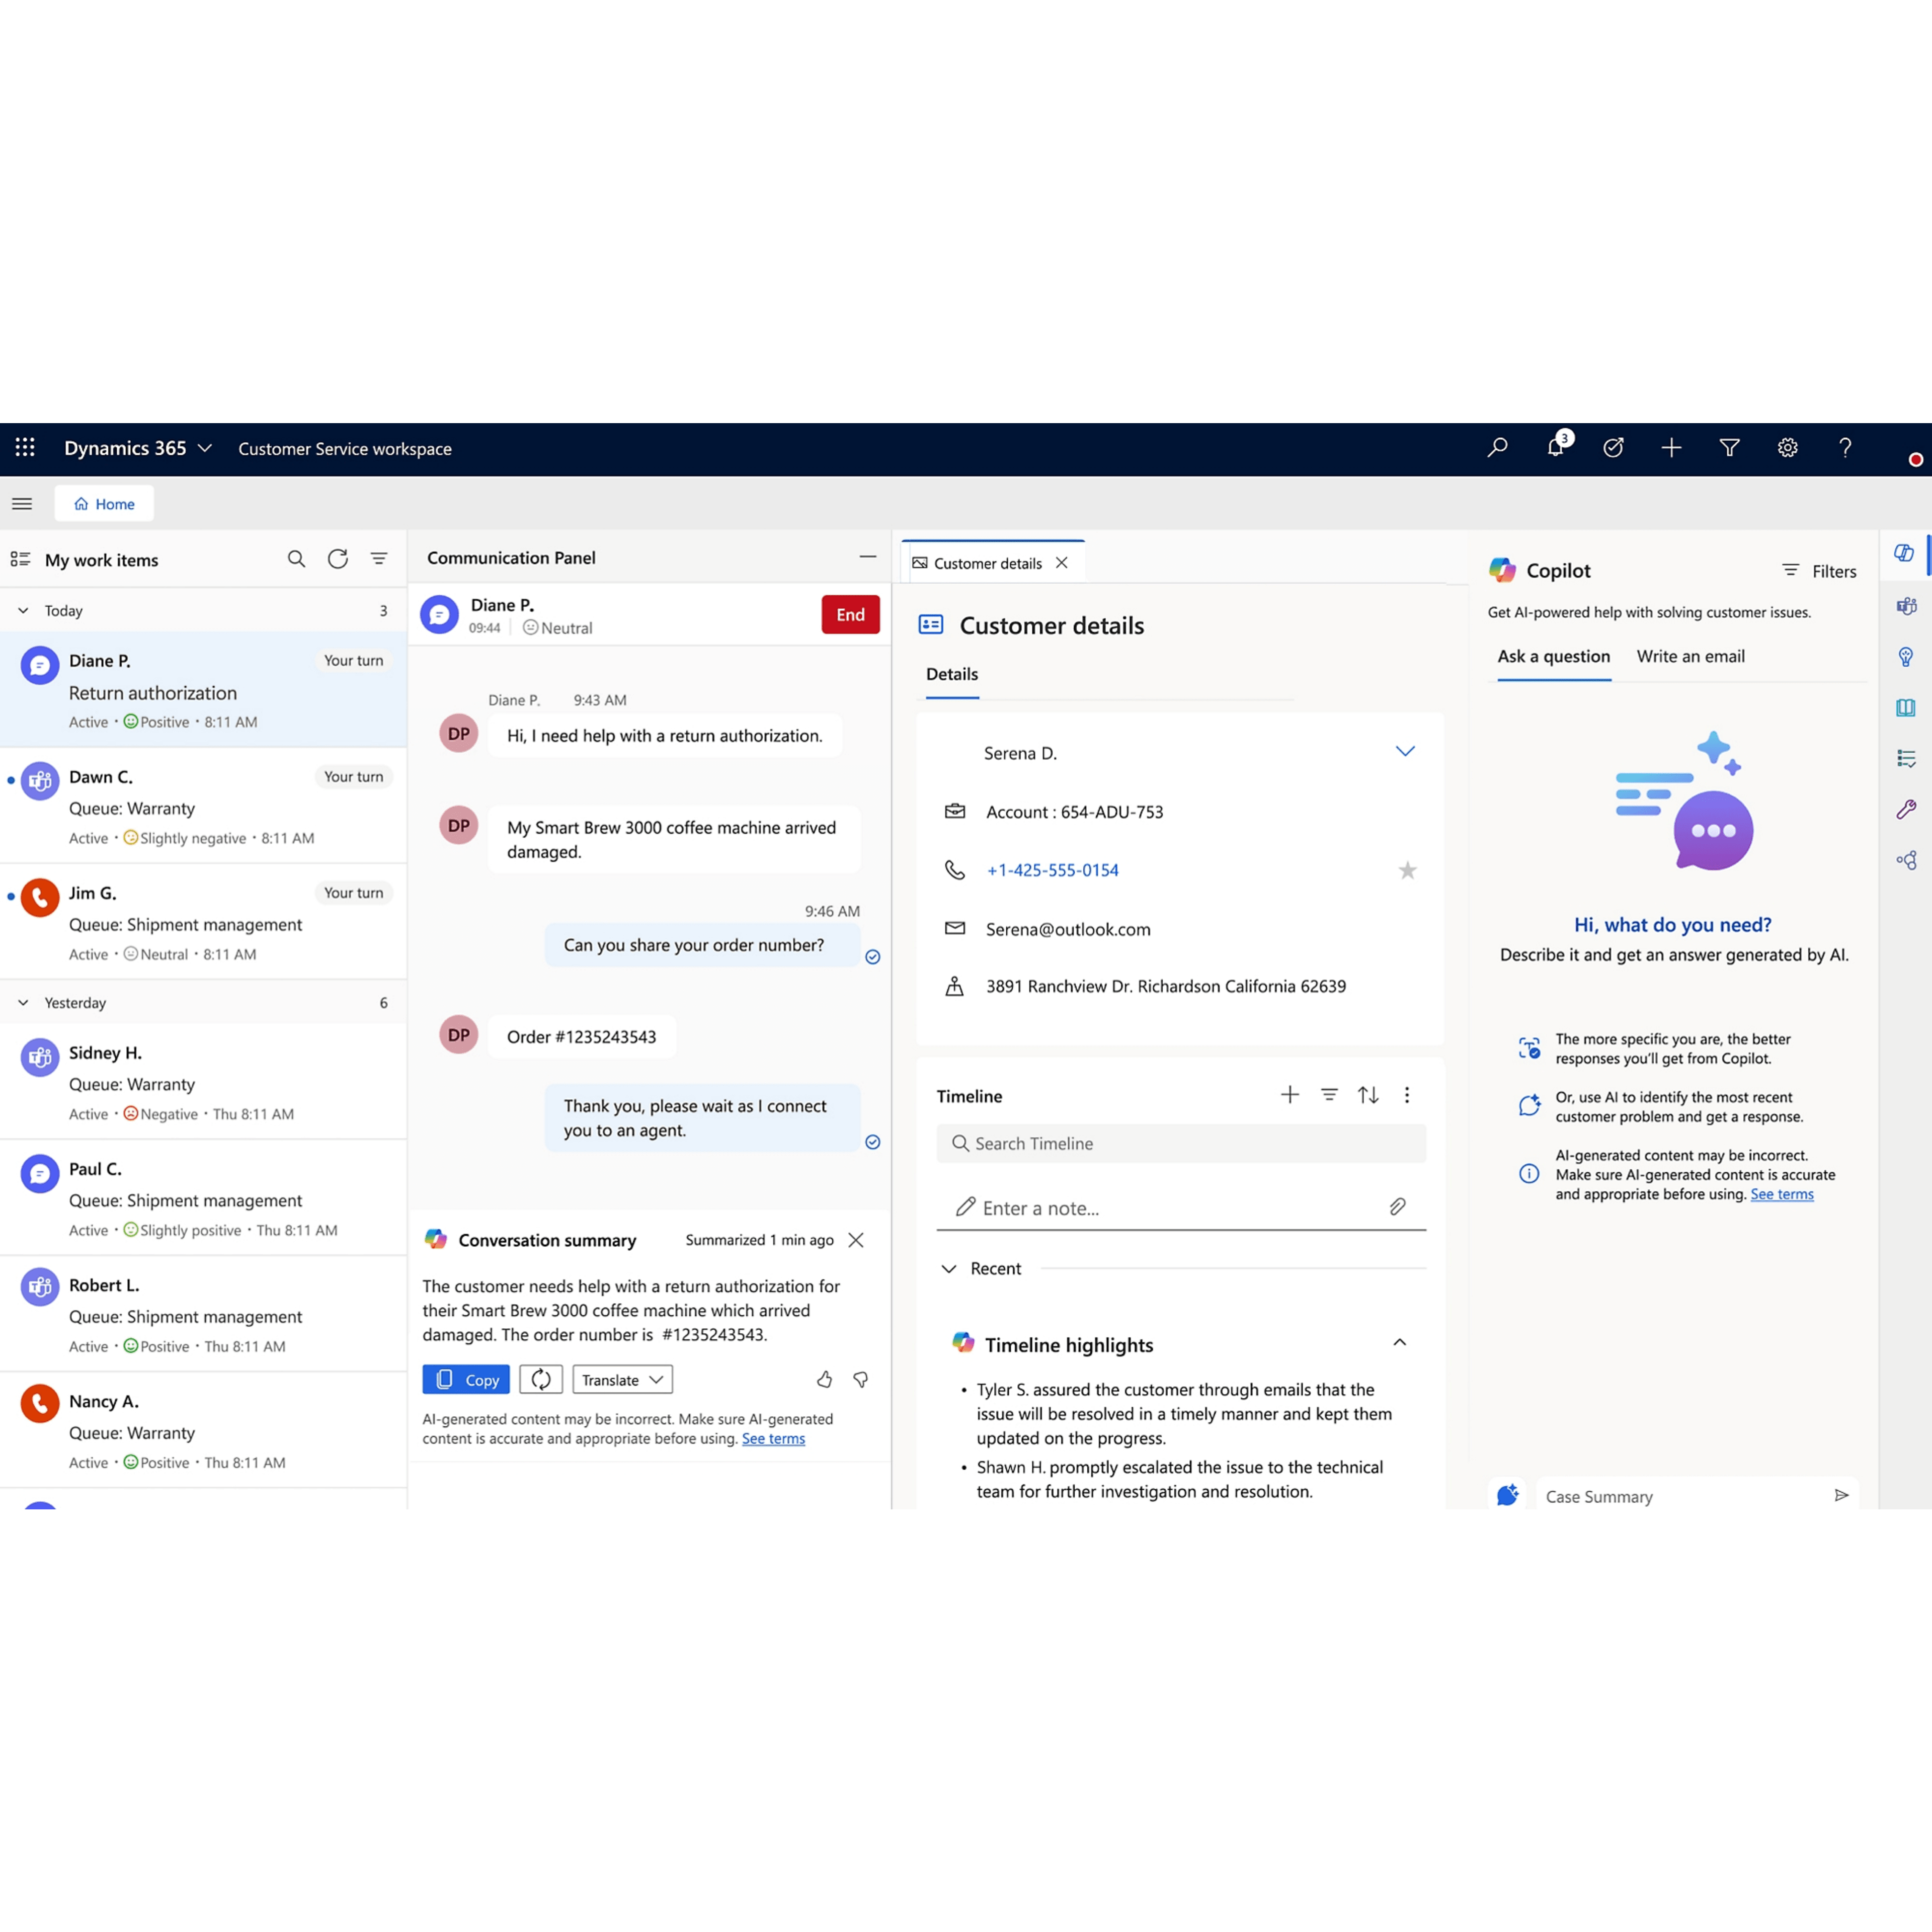This screenshot has width=1932, height=1932.
Task: Open Diane P. Return authorization item
Action: pos(203,690)
